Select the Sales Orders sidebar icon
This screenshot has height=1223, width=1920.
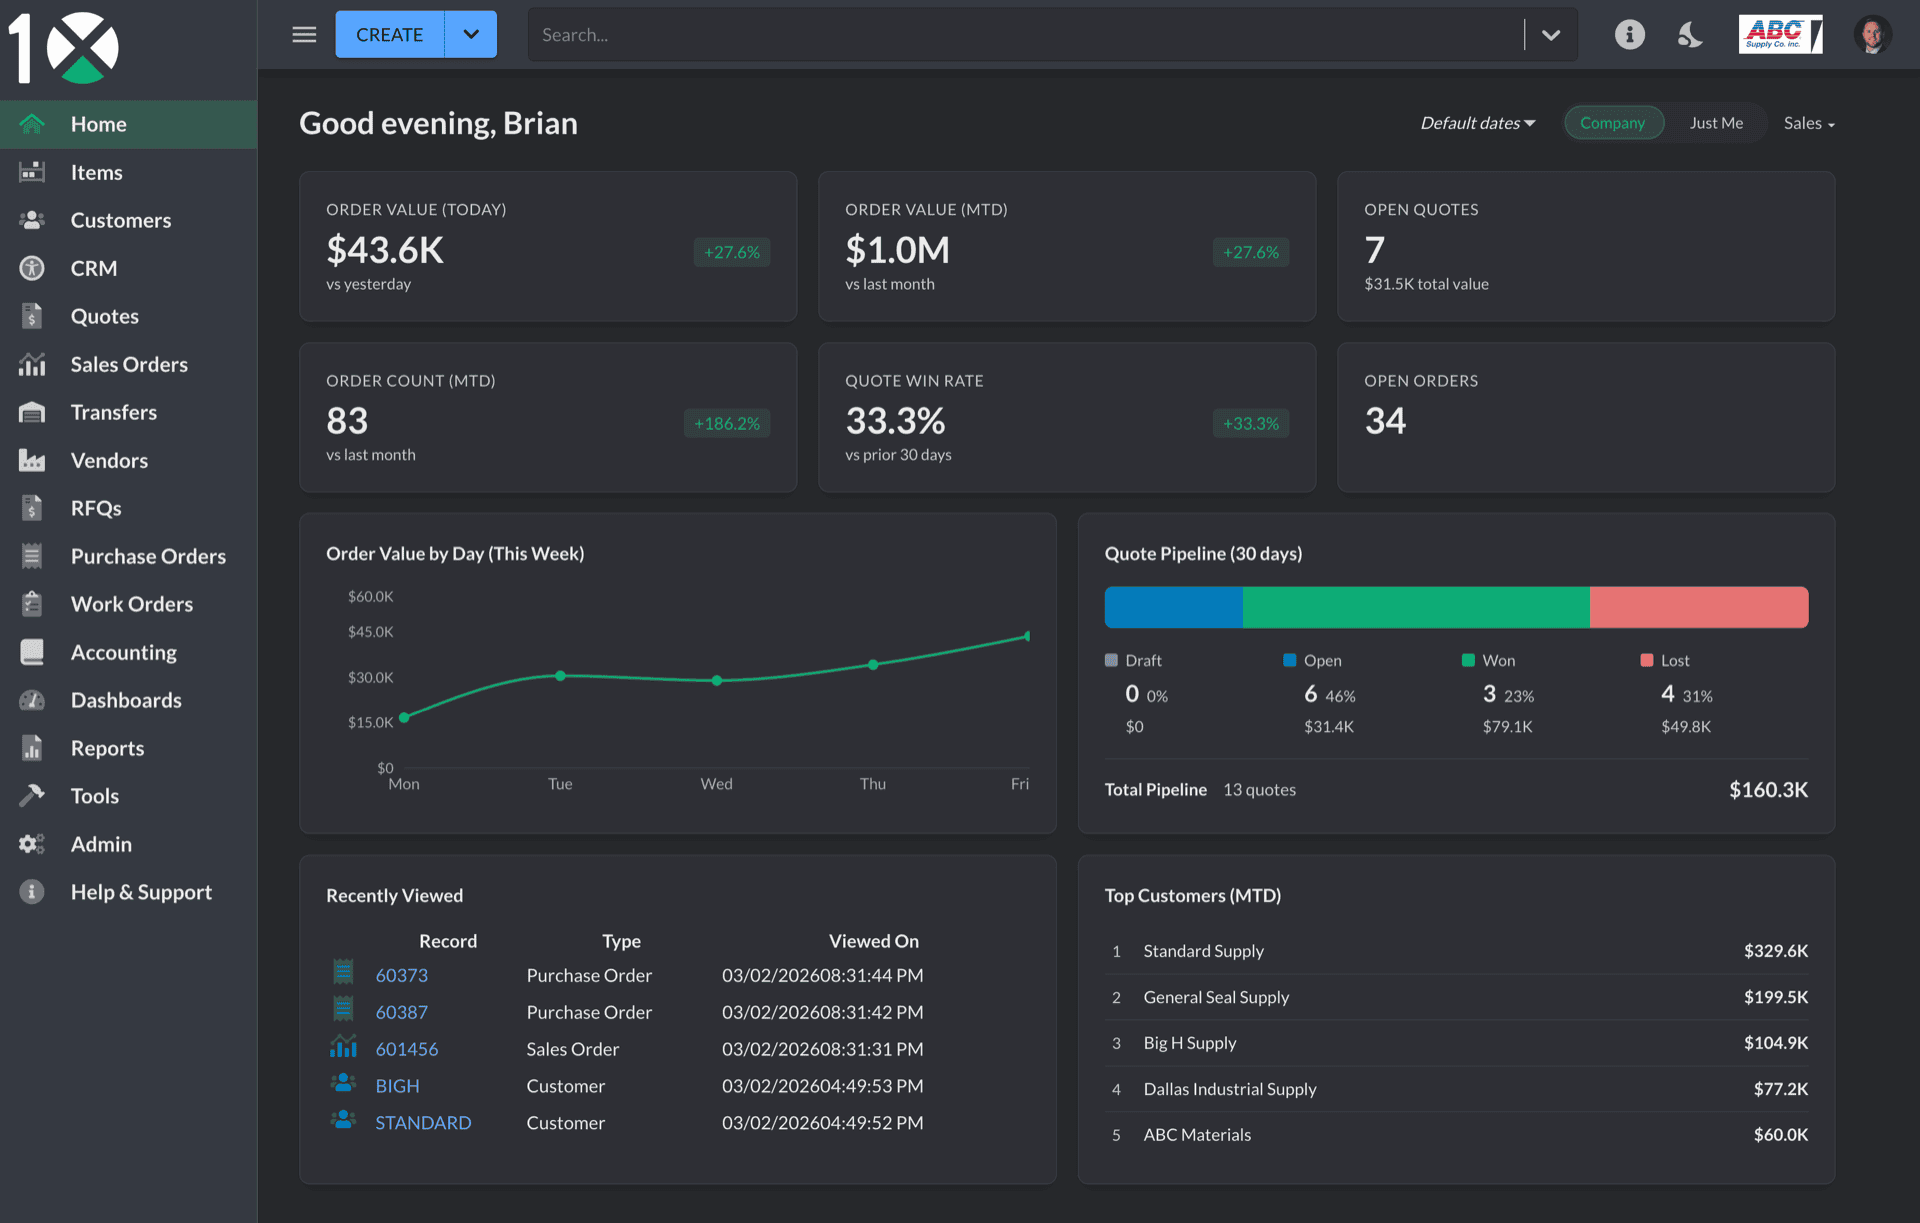point(32,364)
